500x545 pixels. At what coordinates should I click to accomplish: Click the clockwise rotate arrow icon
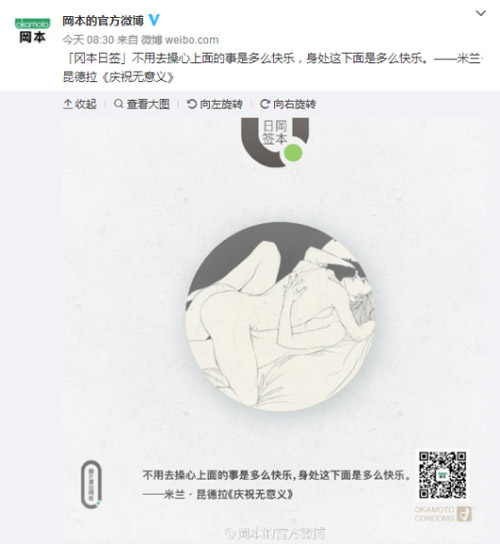click(x=265, y=104)
